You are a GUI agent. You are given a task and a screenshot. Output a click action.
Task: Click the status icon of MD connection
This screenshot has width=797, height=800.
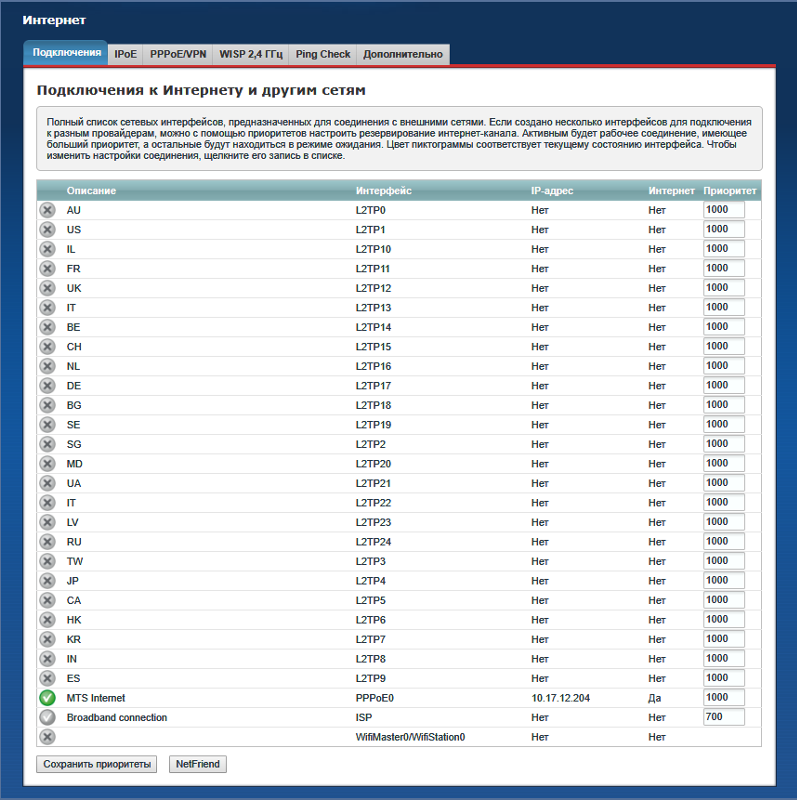[x=47, y=464]
